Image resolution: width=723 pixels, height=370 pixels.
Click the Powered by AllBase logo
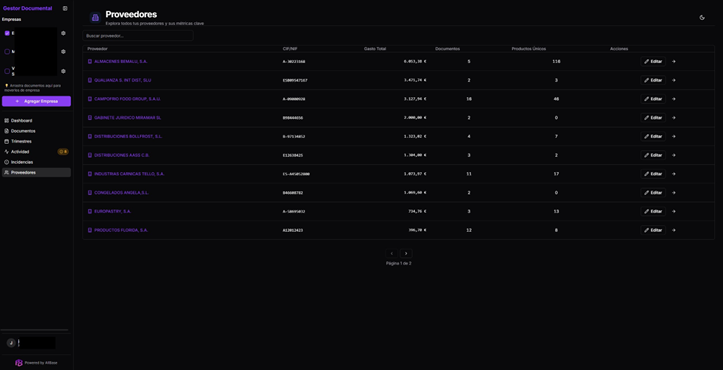pyautogui.click(x=18, y=363)
